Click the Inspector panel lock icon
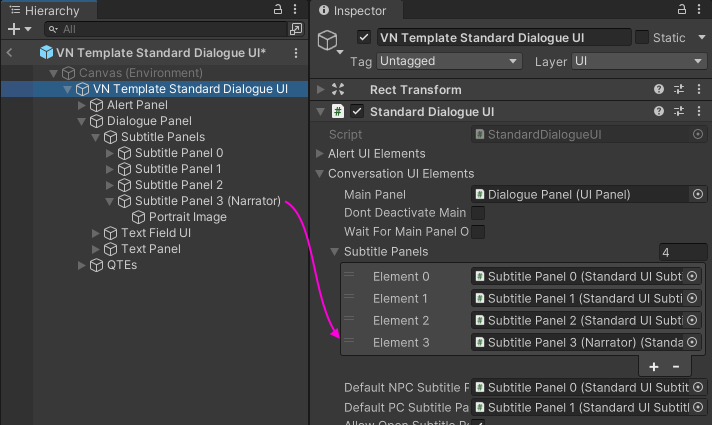This screenshot has height=425, width=712. 682,9
